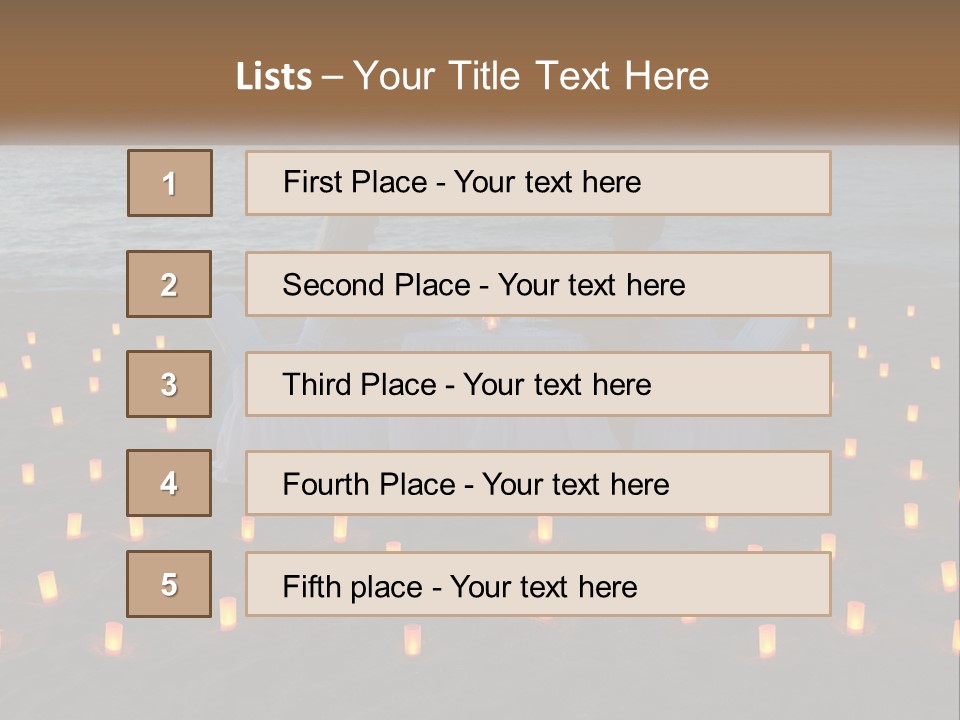The image size is (960, 720).
Task: Click "Your text here" in the Third Place row
Action: pyautogui.click(x=558, y=385)
